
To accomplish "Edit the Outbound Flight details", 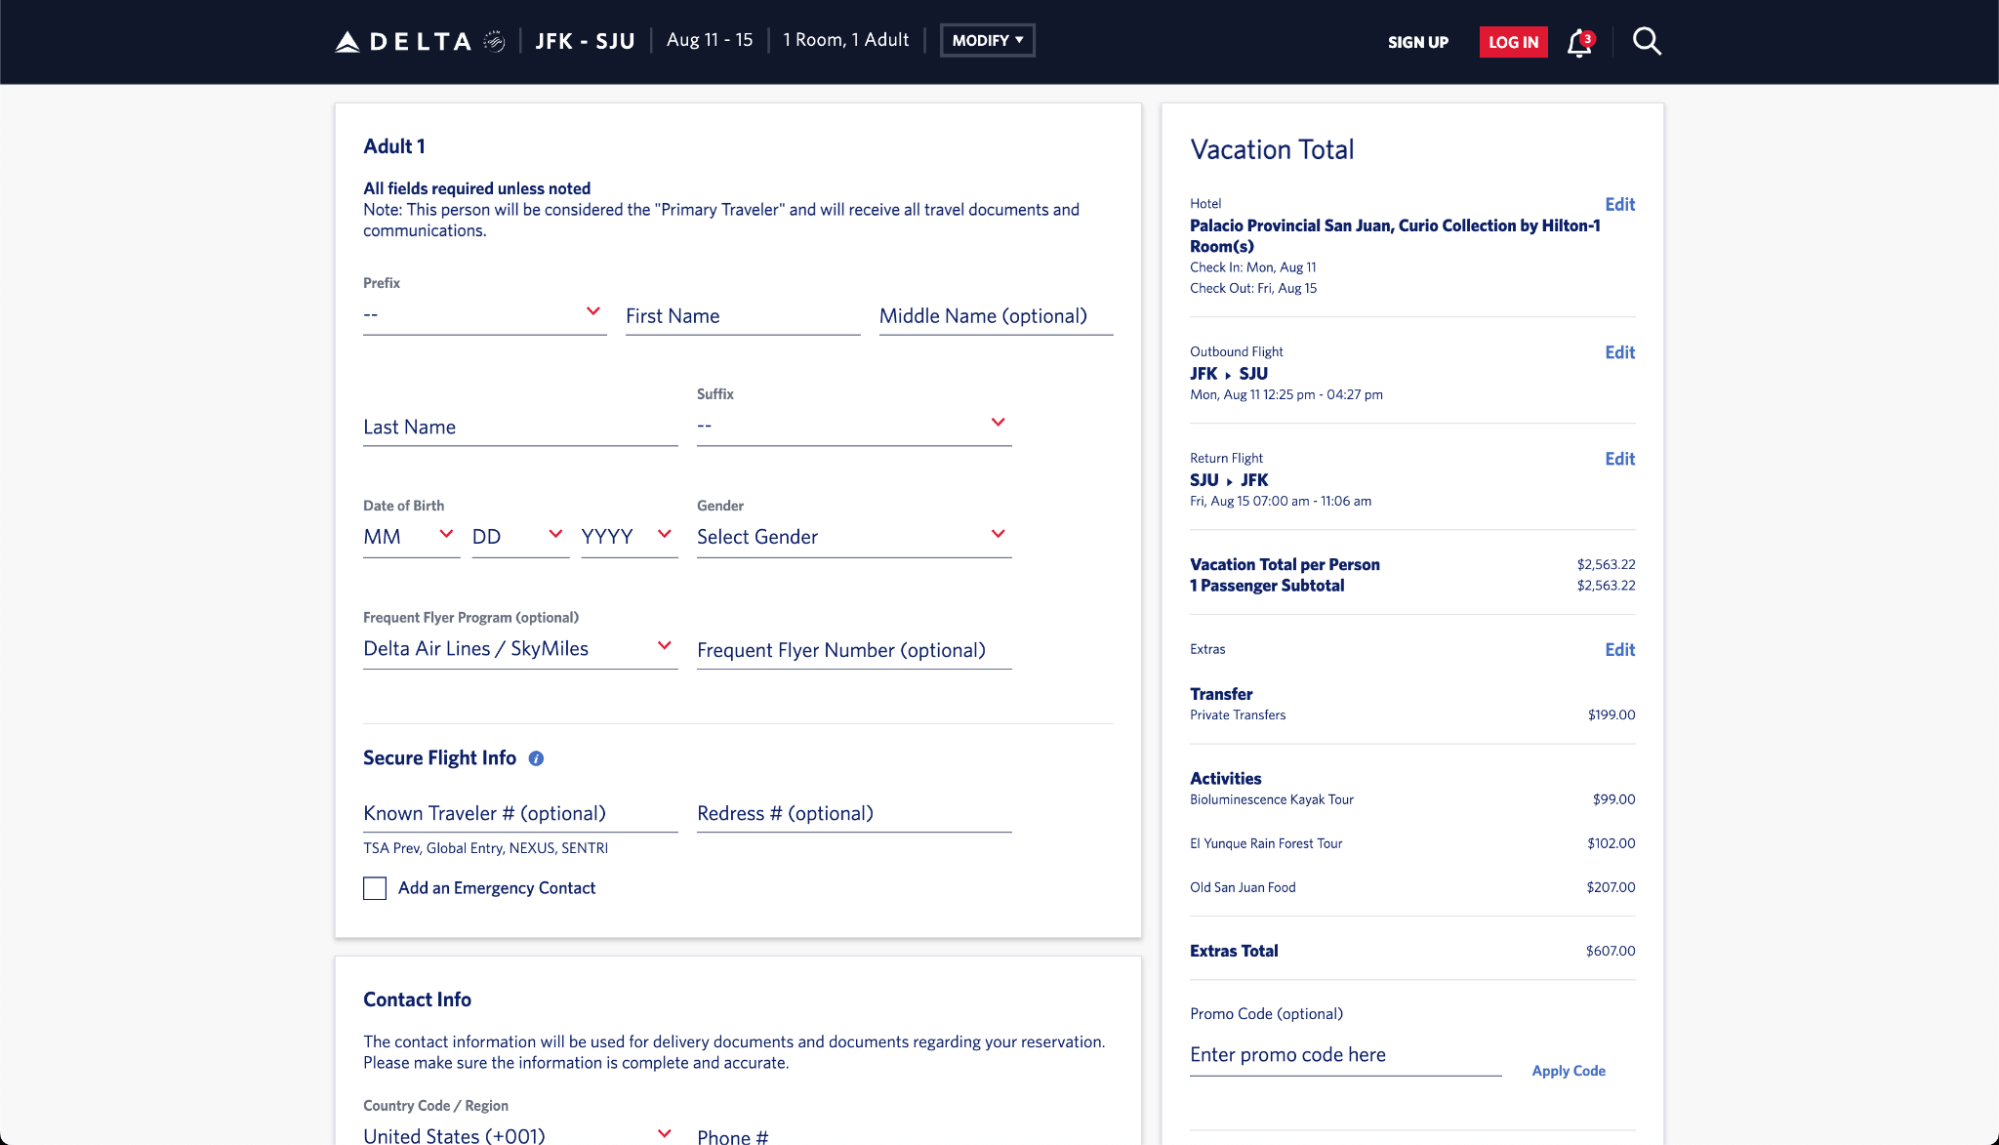I will coord(1619,352).
